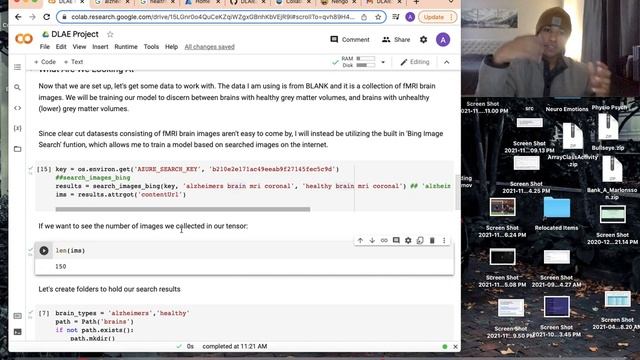Open the Google account avatar
The width and height of the screenshot is (640, 360).
click(x=443, y=40)
